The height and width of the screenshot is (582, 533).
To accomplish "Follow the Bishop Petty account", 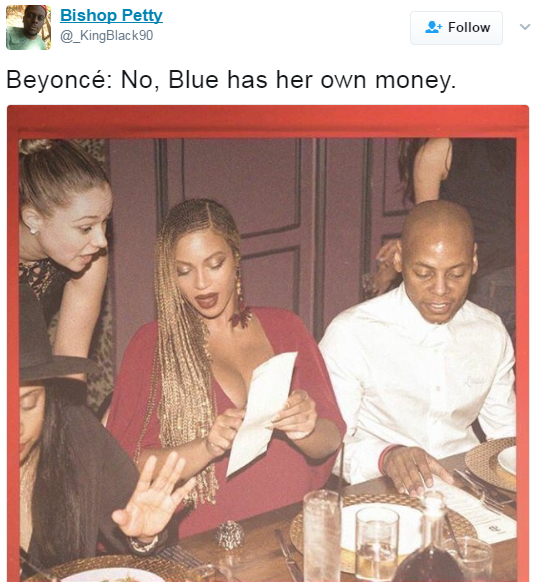I will pyautogui.click(x=456, y=28).
